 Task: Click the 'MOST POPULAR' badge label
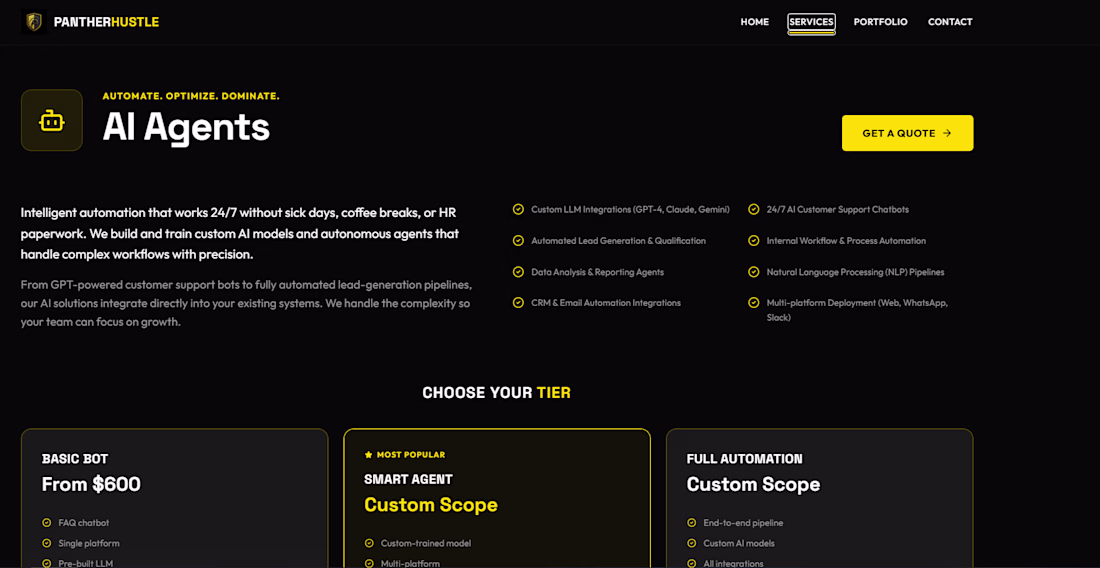pyautogui.click(x=411, y=454)
